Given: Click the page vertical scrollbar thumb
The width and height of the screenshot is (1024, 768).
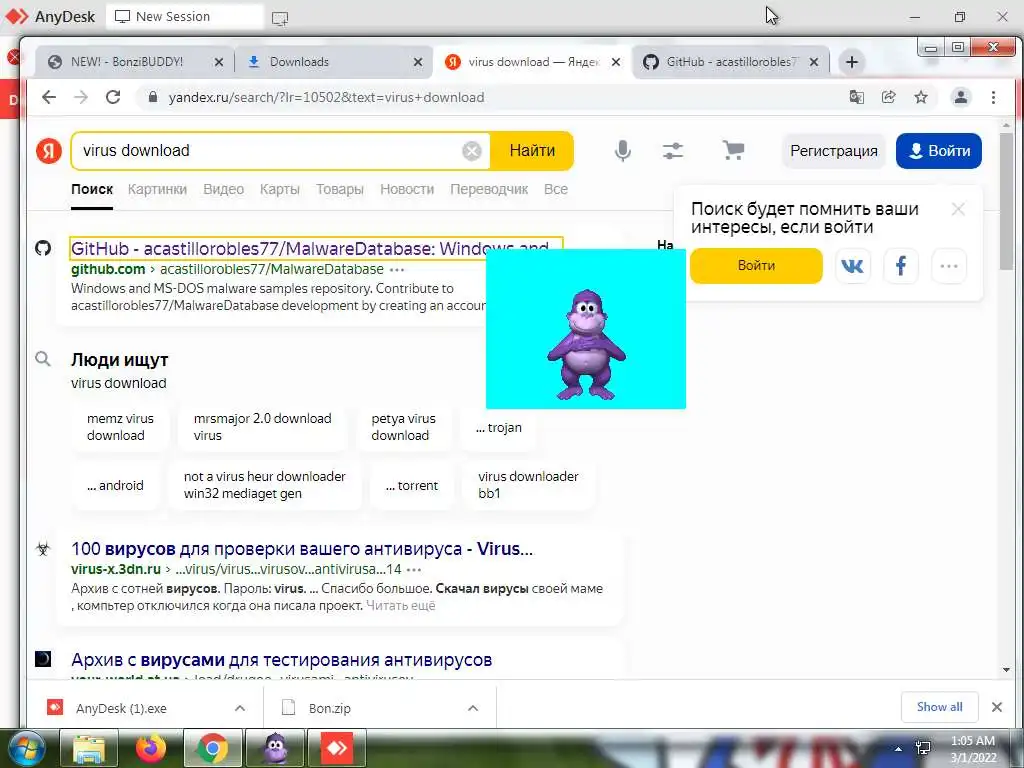Looking at the screenshot, I should tap(1006, 202).
